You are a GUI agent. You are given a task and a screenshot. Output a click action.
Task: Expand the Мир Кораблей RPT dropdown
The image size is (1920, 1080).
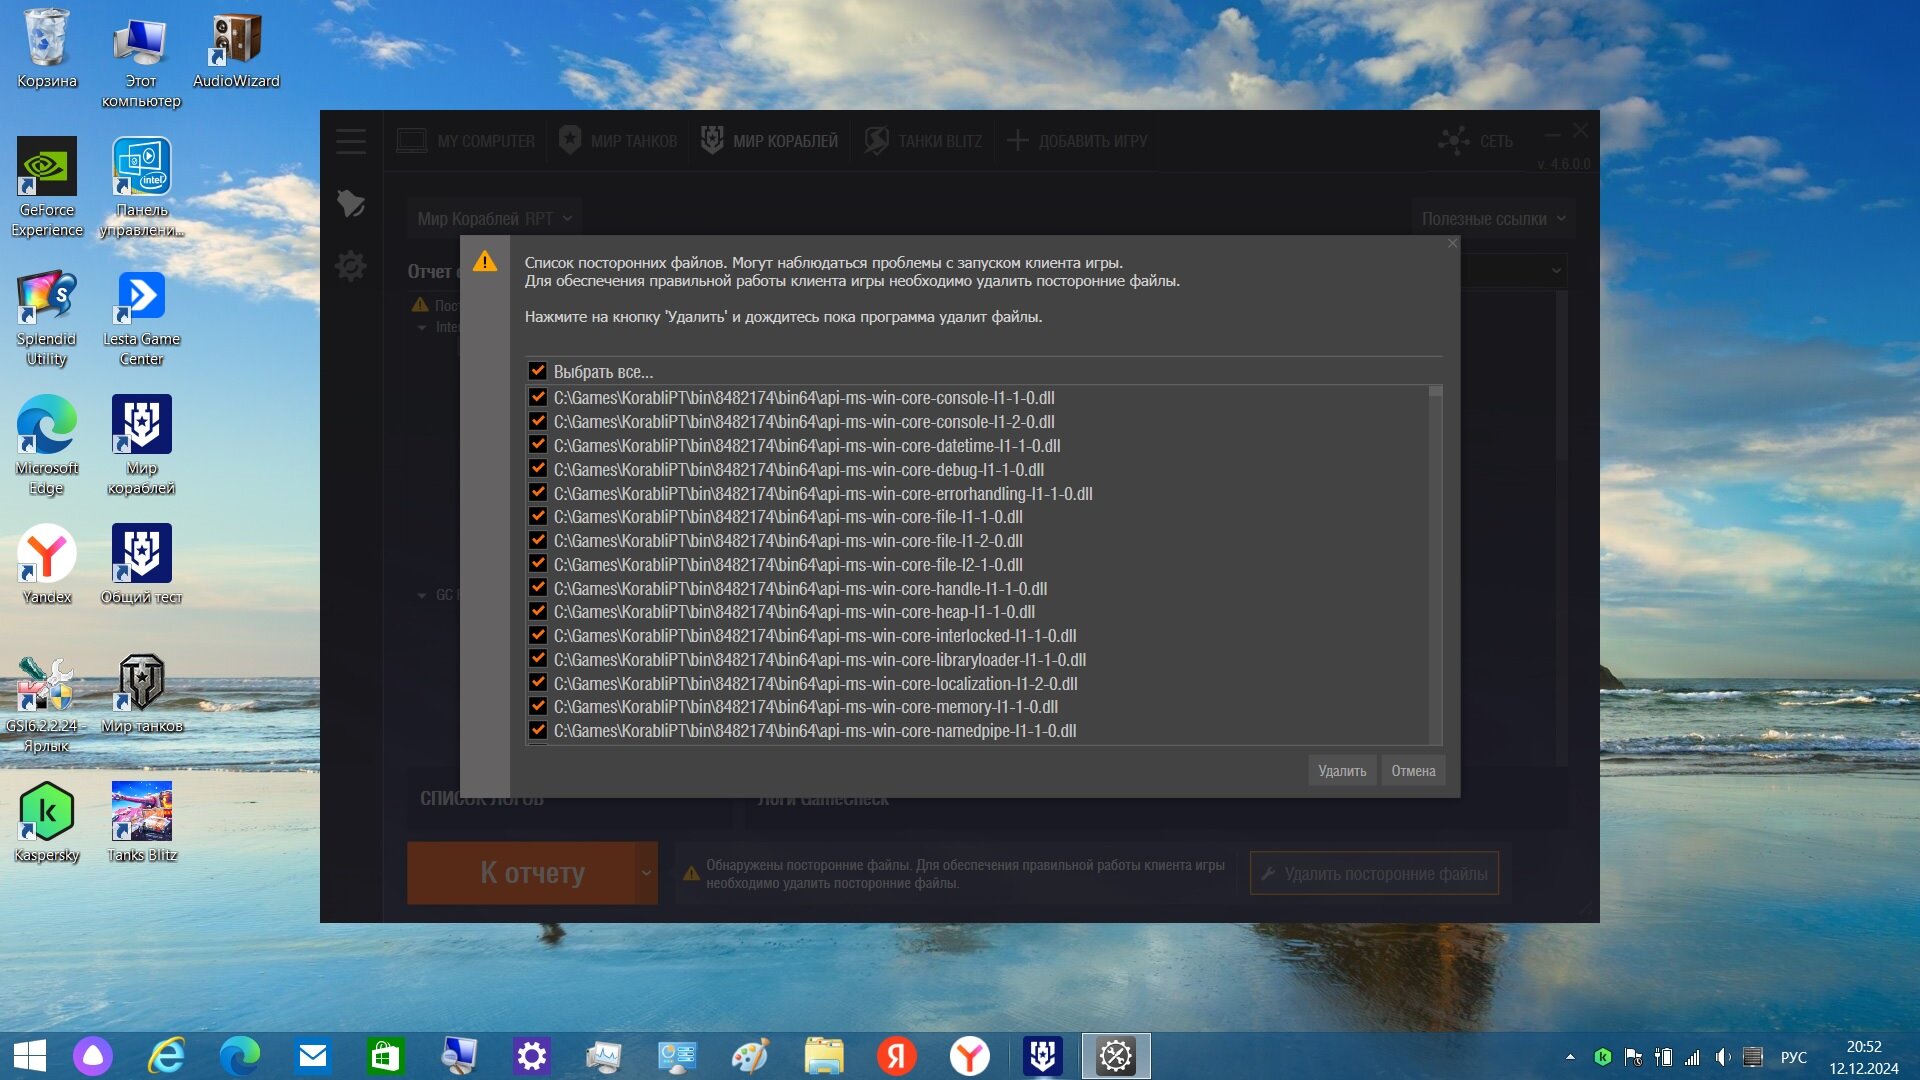[495, 218]
